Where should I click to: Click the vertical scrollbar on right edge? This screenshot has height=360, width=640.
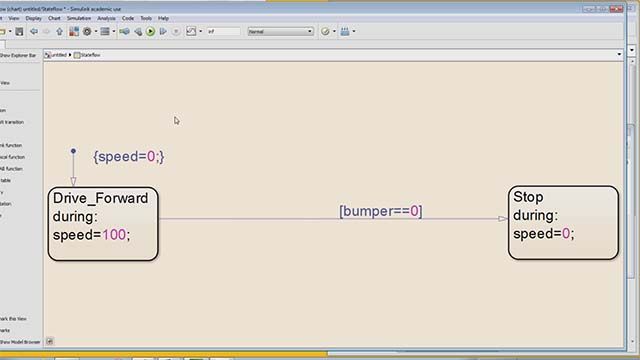632,200
